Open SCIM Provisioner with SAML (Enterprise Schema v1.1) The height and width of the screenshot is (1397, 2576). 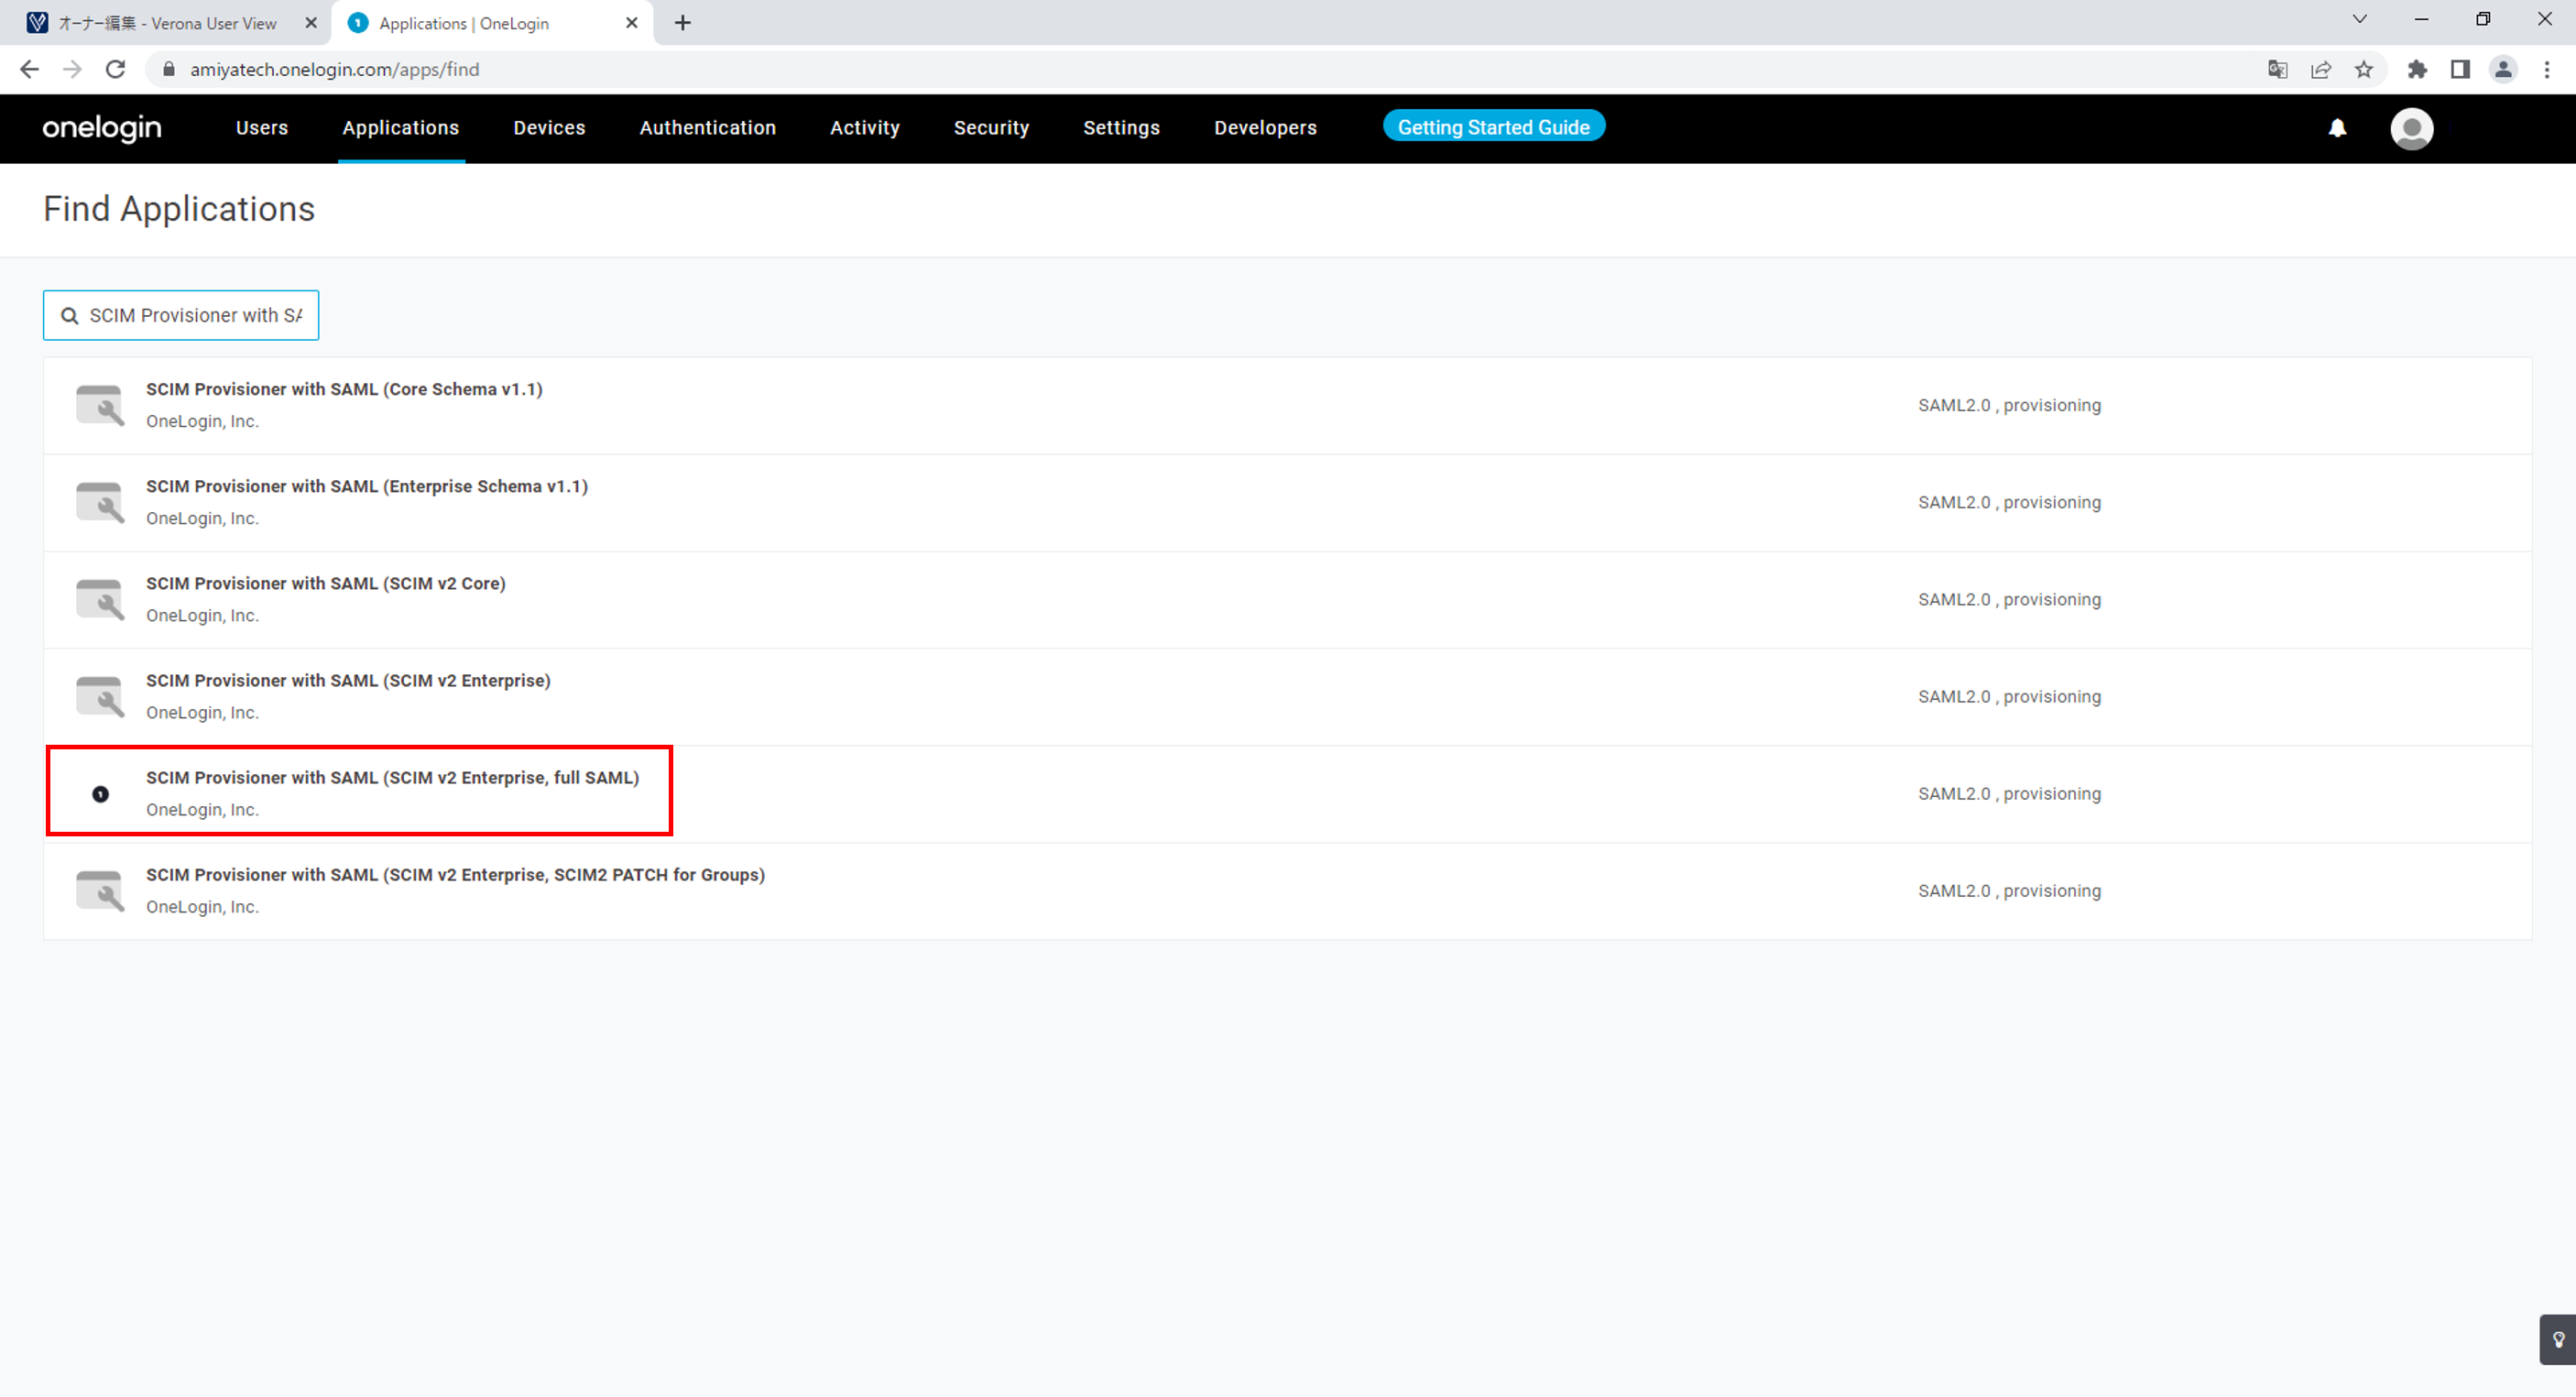pos(367,487)
